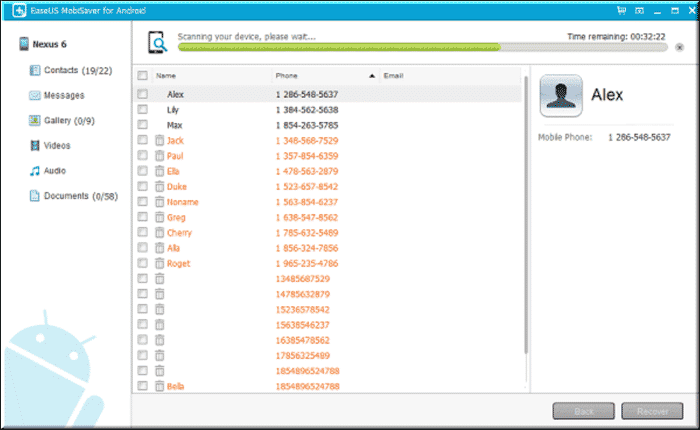Click the trash icon for 14785632879
Image resolution: width=700 pixels, height=430 pixels.
pos(159,294)
